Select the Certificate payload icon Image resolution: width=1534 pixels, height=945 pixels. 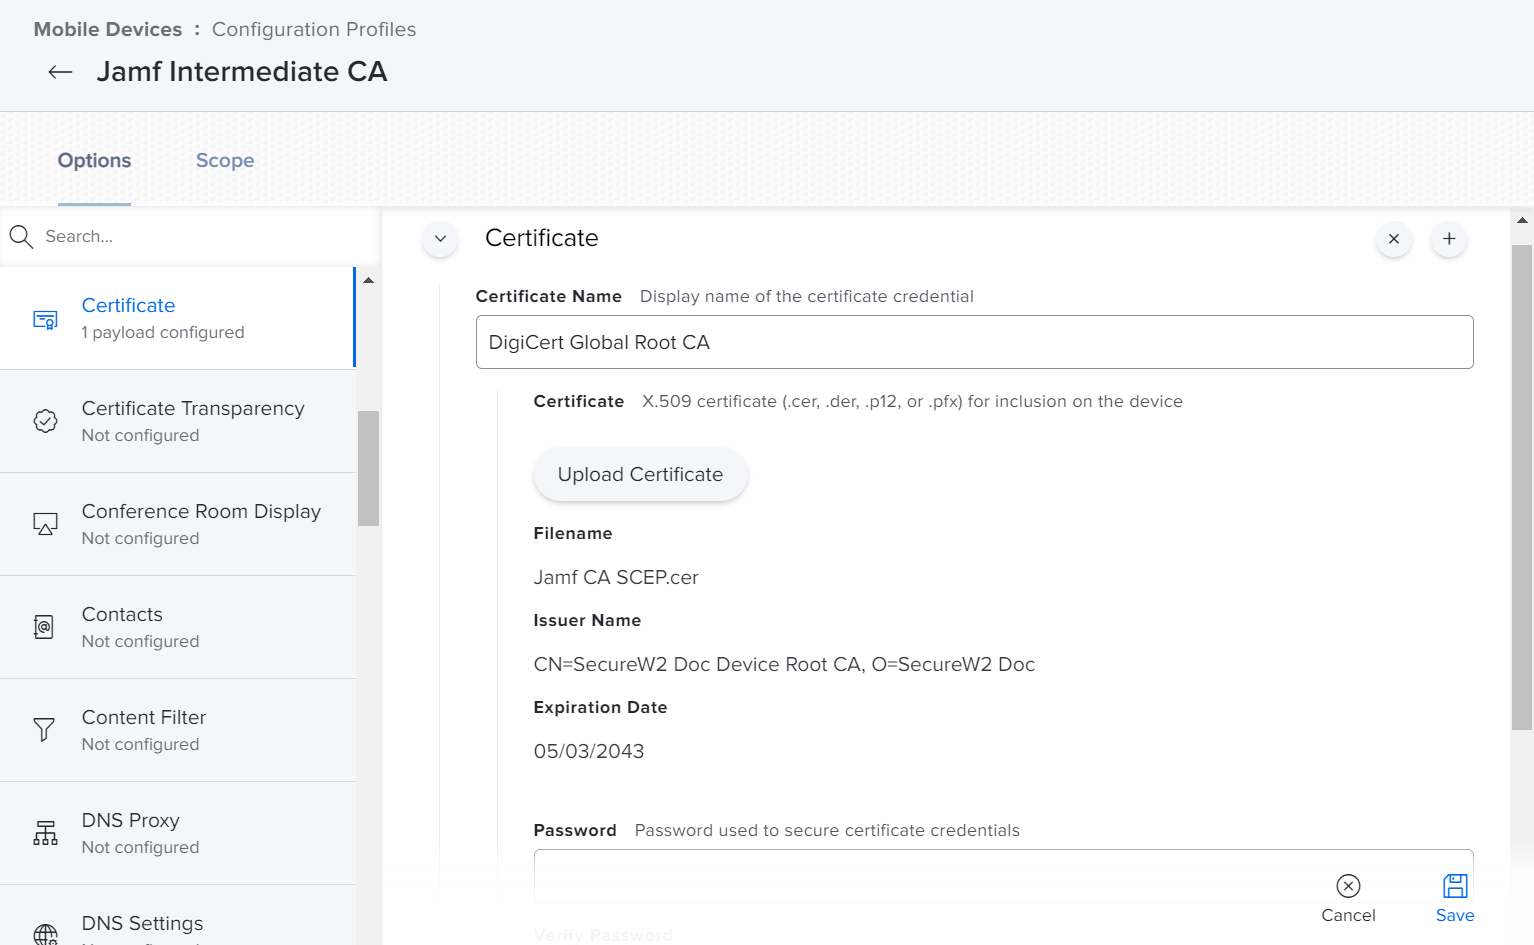coord(45,320)
